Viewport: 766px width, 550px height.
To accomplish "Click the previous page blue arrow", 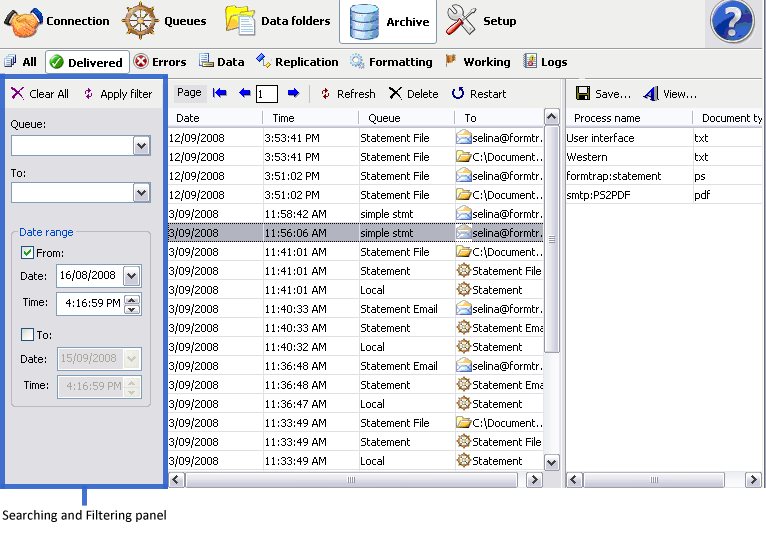I will pos(244,93).
